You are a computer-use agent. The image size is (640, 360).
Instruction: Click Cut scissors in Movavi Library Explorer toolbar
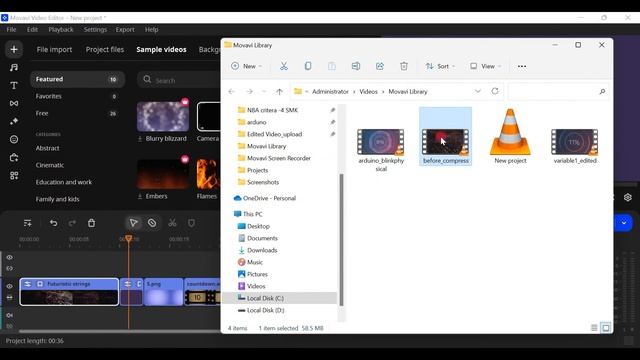click(284, 66)
